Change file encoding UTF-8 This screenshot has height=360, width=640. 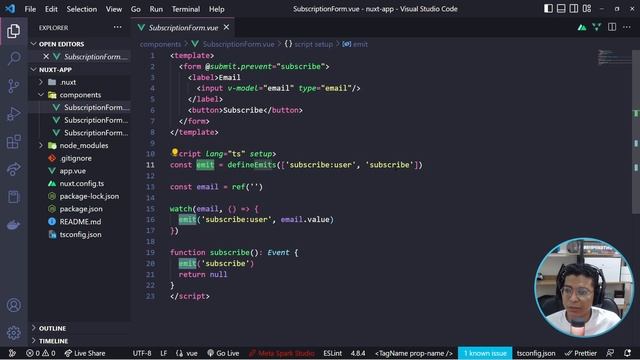(x=142, y=353)
